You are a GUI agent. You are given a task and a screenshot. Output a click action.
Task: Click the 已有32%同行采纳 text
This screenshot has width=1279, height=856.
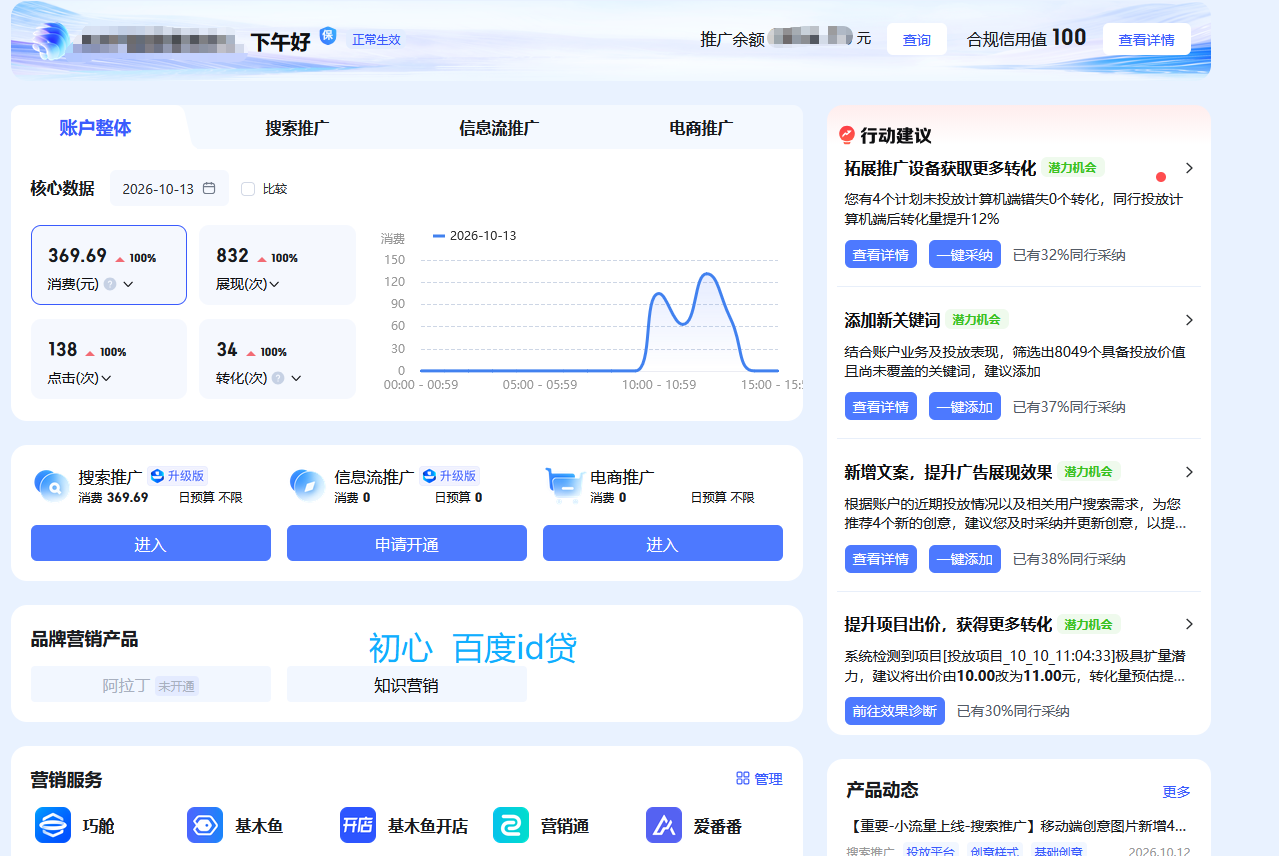pyautogui.click(x=1069, y=255)
